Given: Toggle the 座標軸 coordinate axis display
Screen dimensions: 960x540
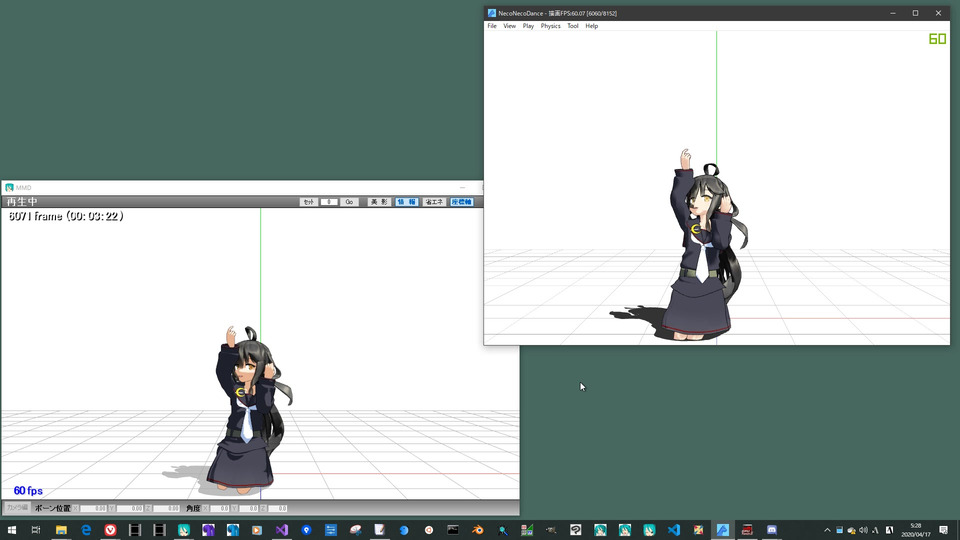Looking at the screenshot, I should 462,202.
